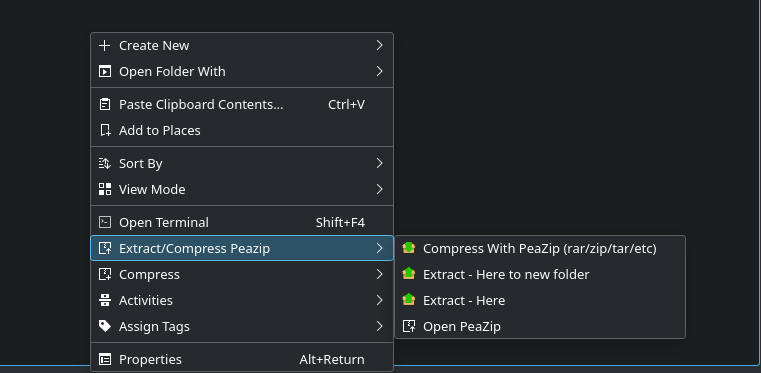Click the Open Terminal entry

click(242, 222)
